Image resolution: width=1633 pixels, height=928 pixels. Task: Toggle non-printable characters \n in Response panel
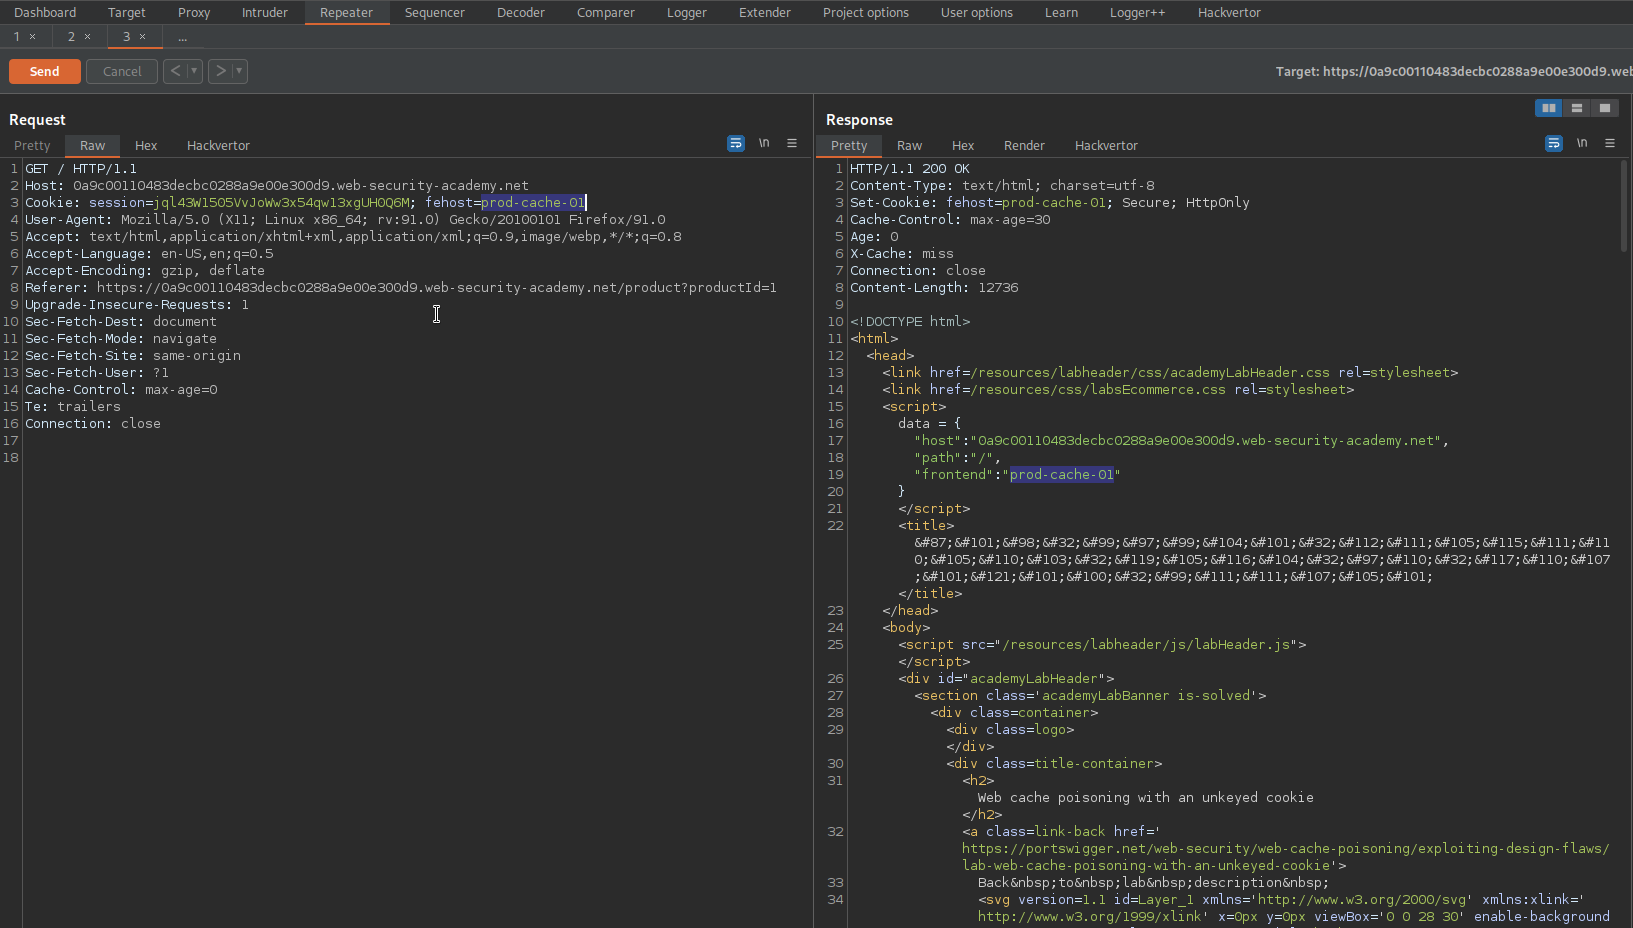click(x=1582, y=143)
